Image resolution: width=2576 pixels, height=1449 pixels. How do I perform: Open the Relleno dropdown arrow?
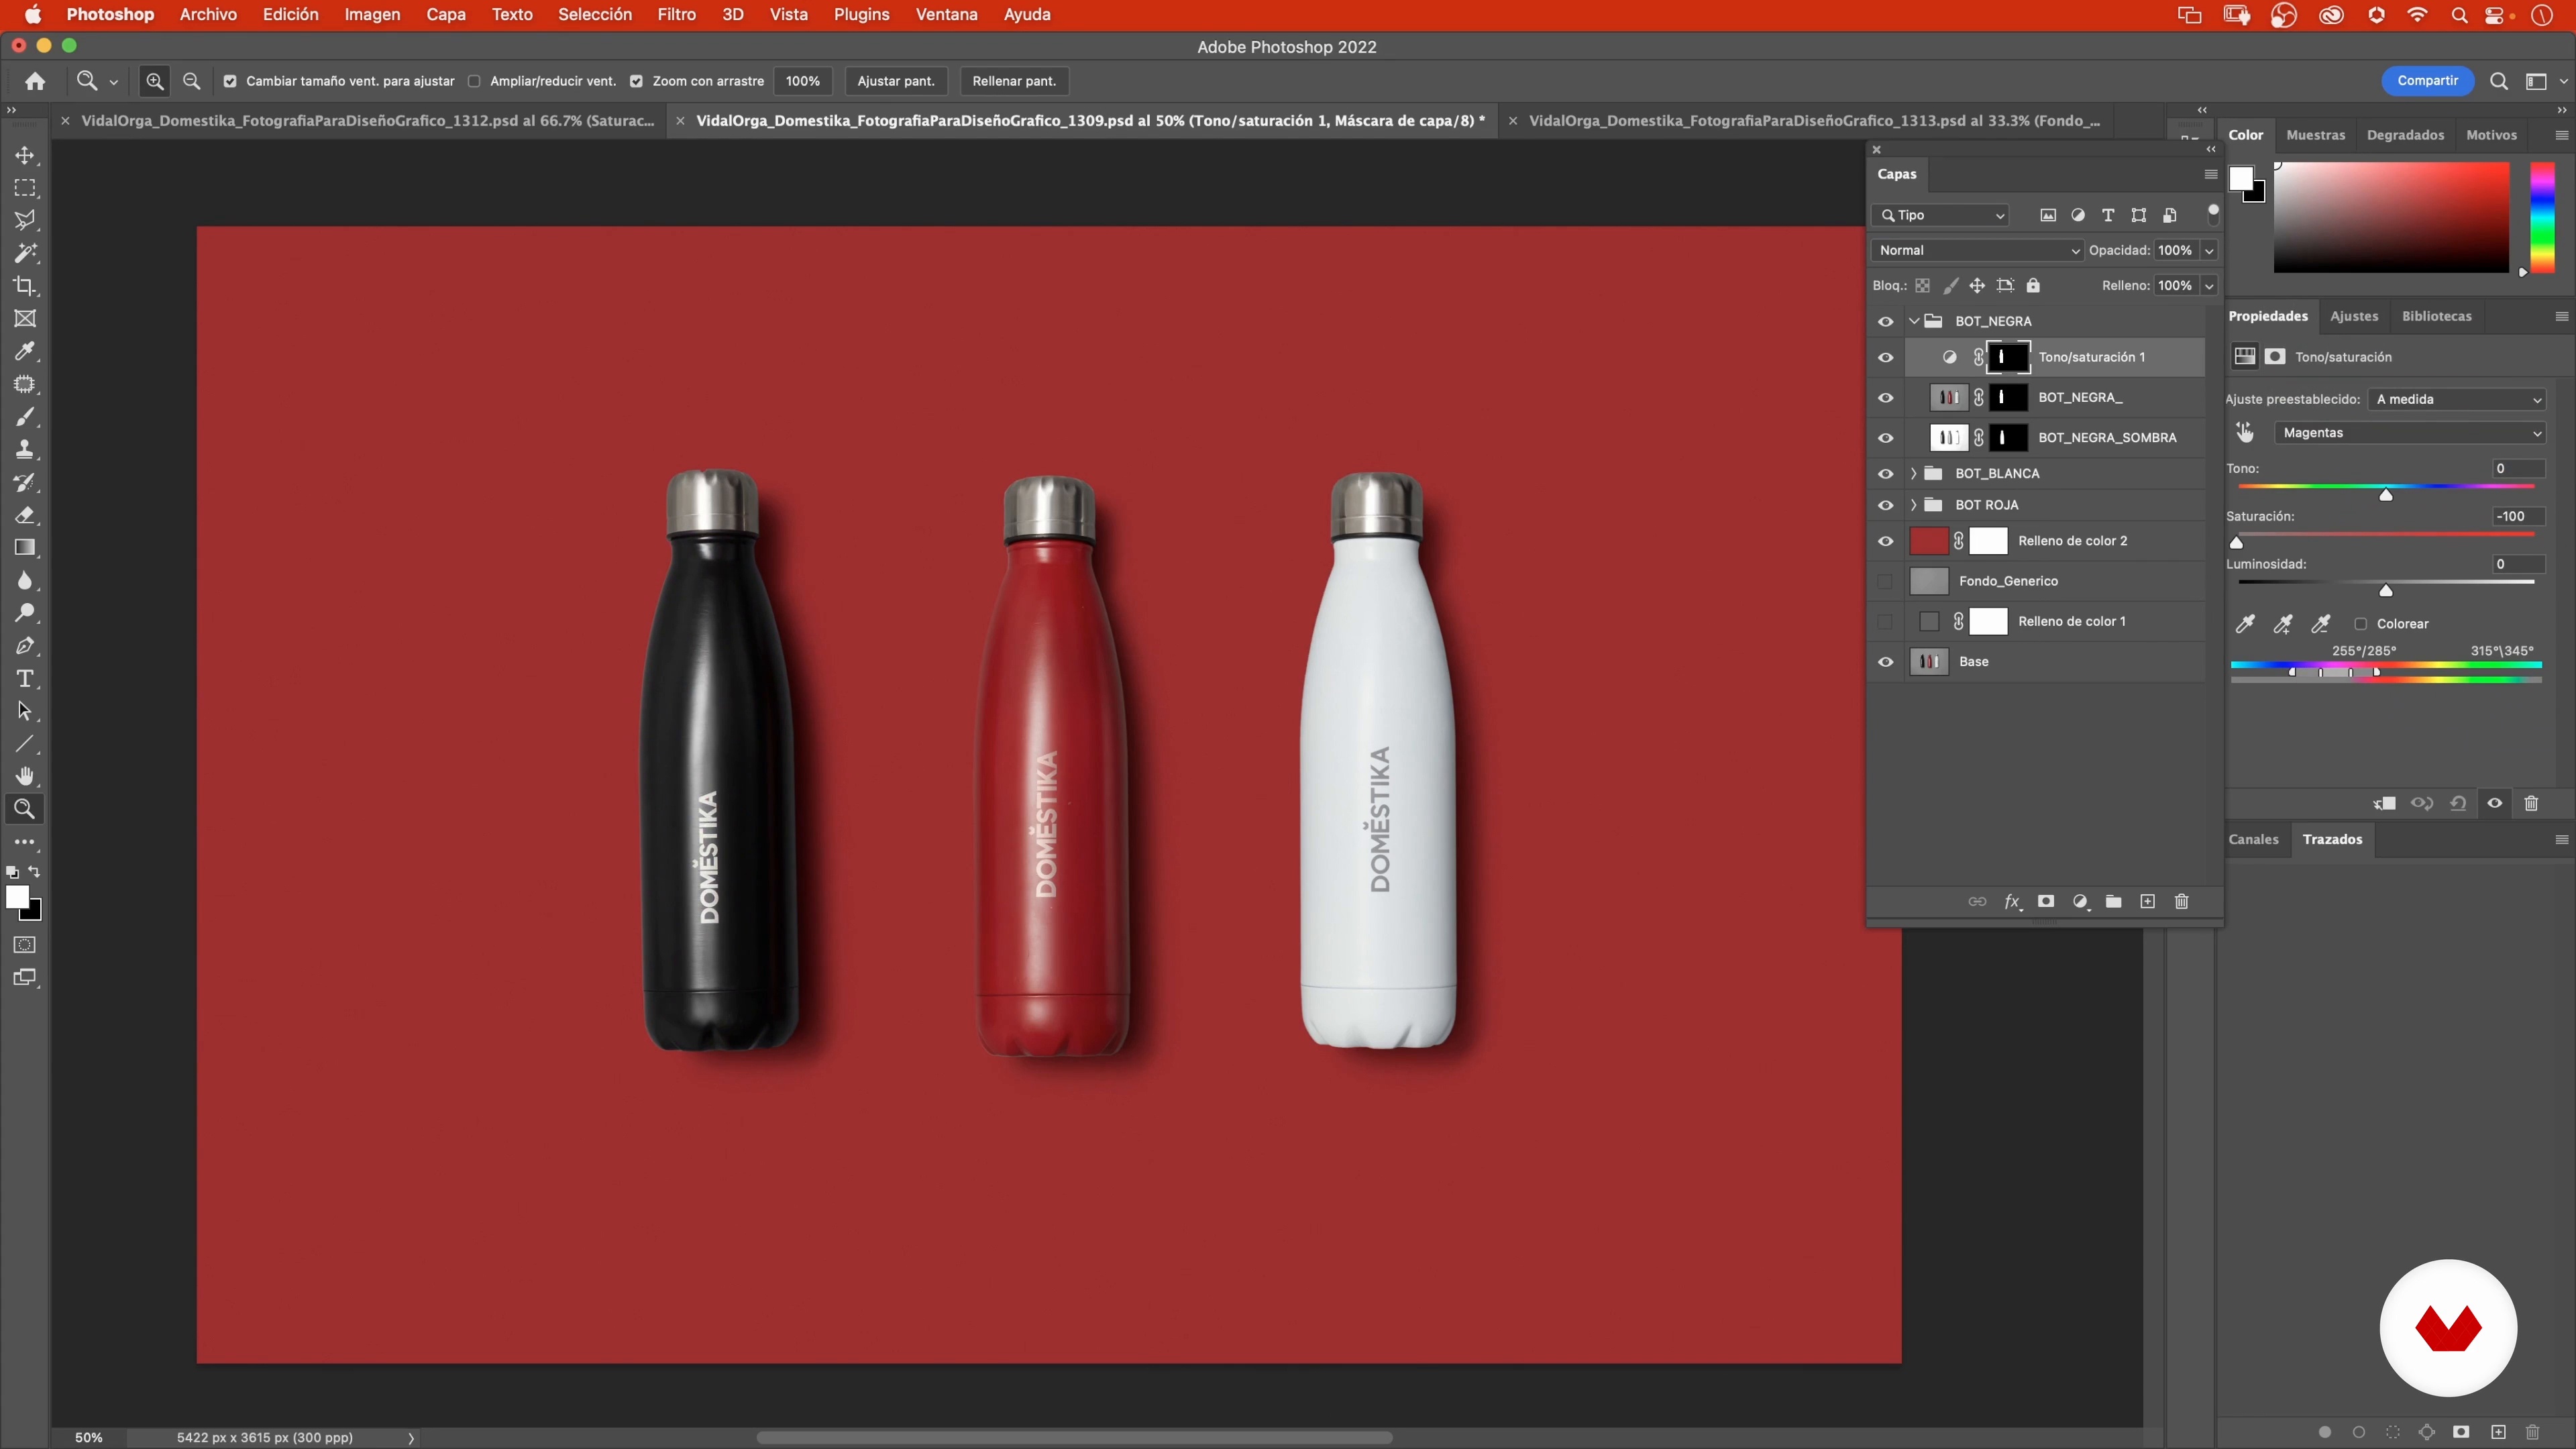click(2209, 286)
